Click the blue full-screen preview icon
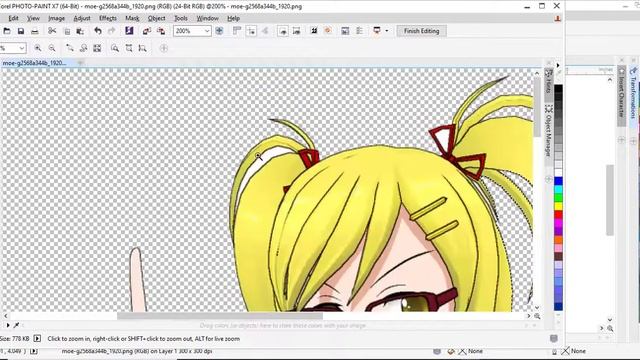The height and width of the screenshot is (360, 640). coord(219,31)
